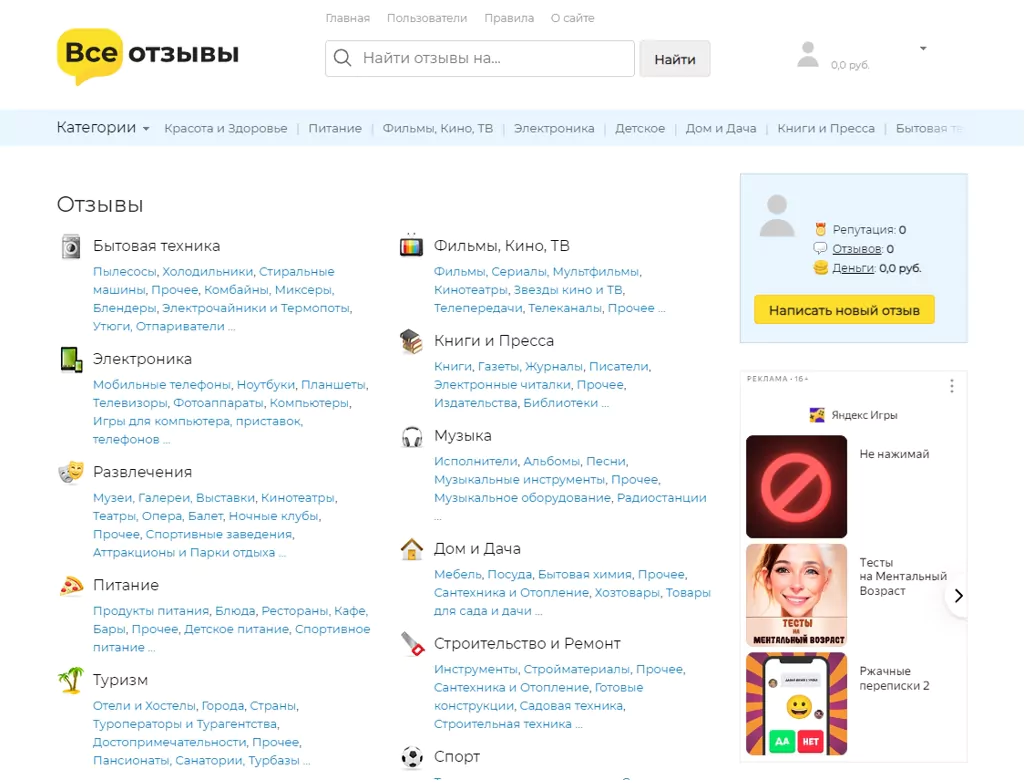Expand the Категории dropdown menu
This screenshot has height=783, width=1026.
(103, 128)
